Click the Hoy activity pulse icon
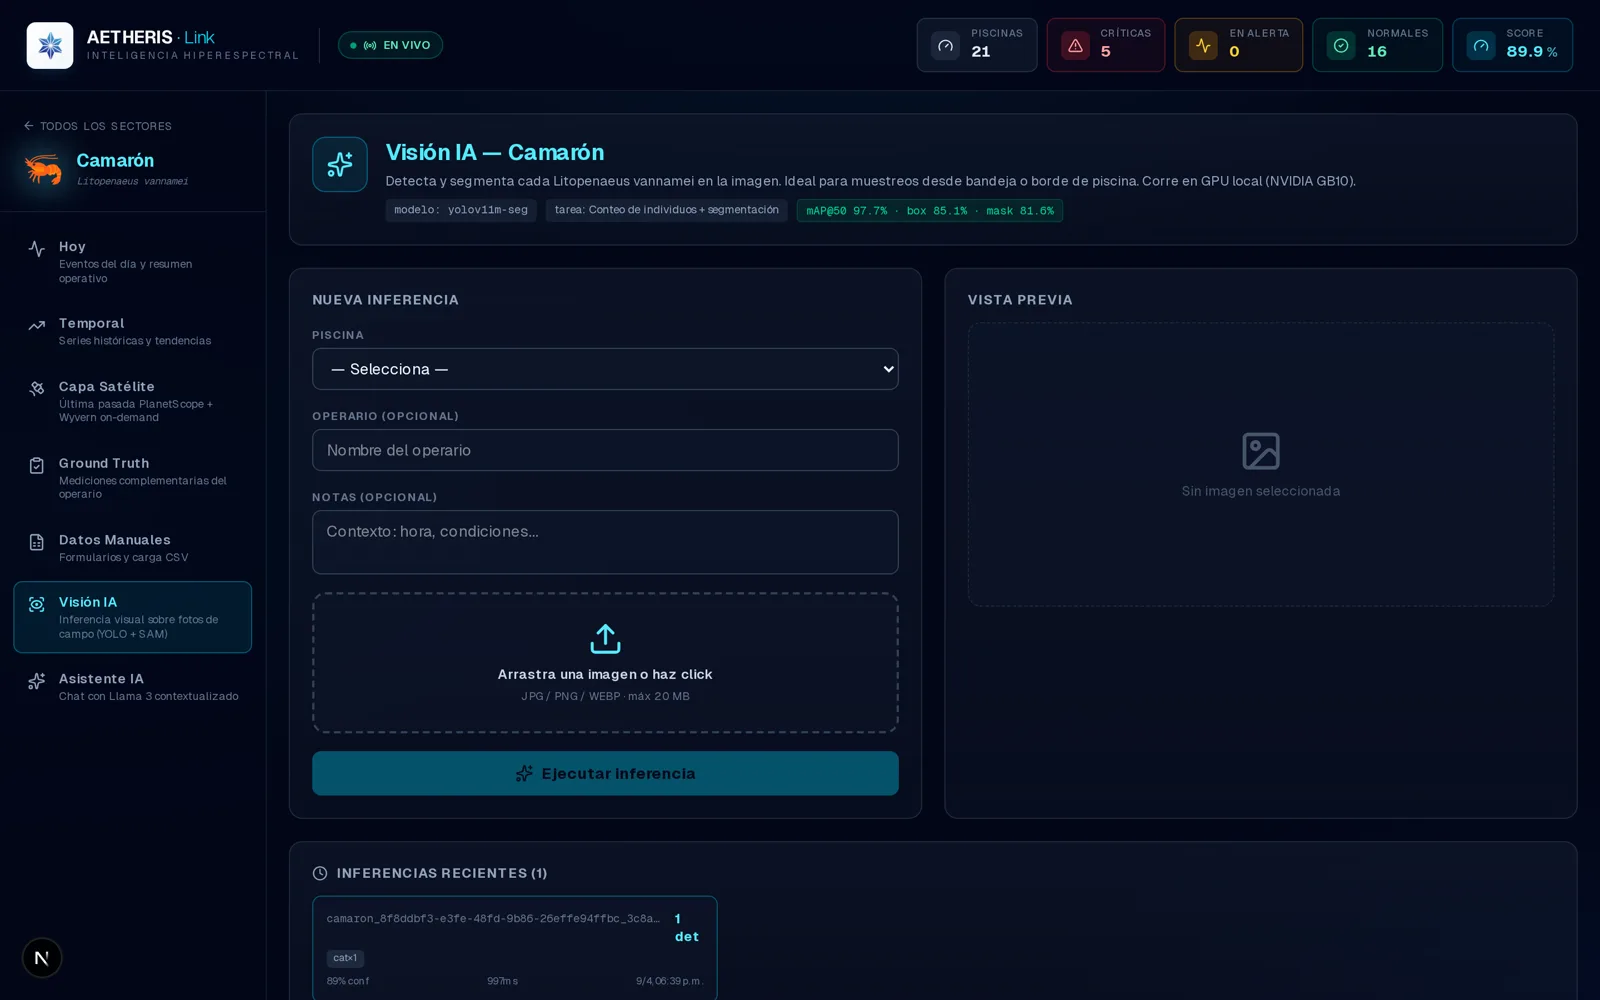The image size is (1600, 1000). coord(37,248)
